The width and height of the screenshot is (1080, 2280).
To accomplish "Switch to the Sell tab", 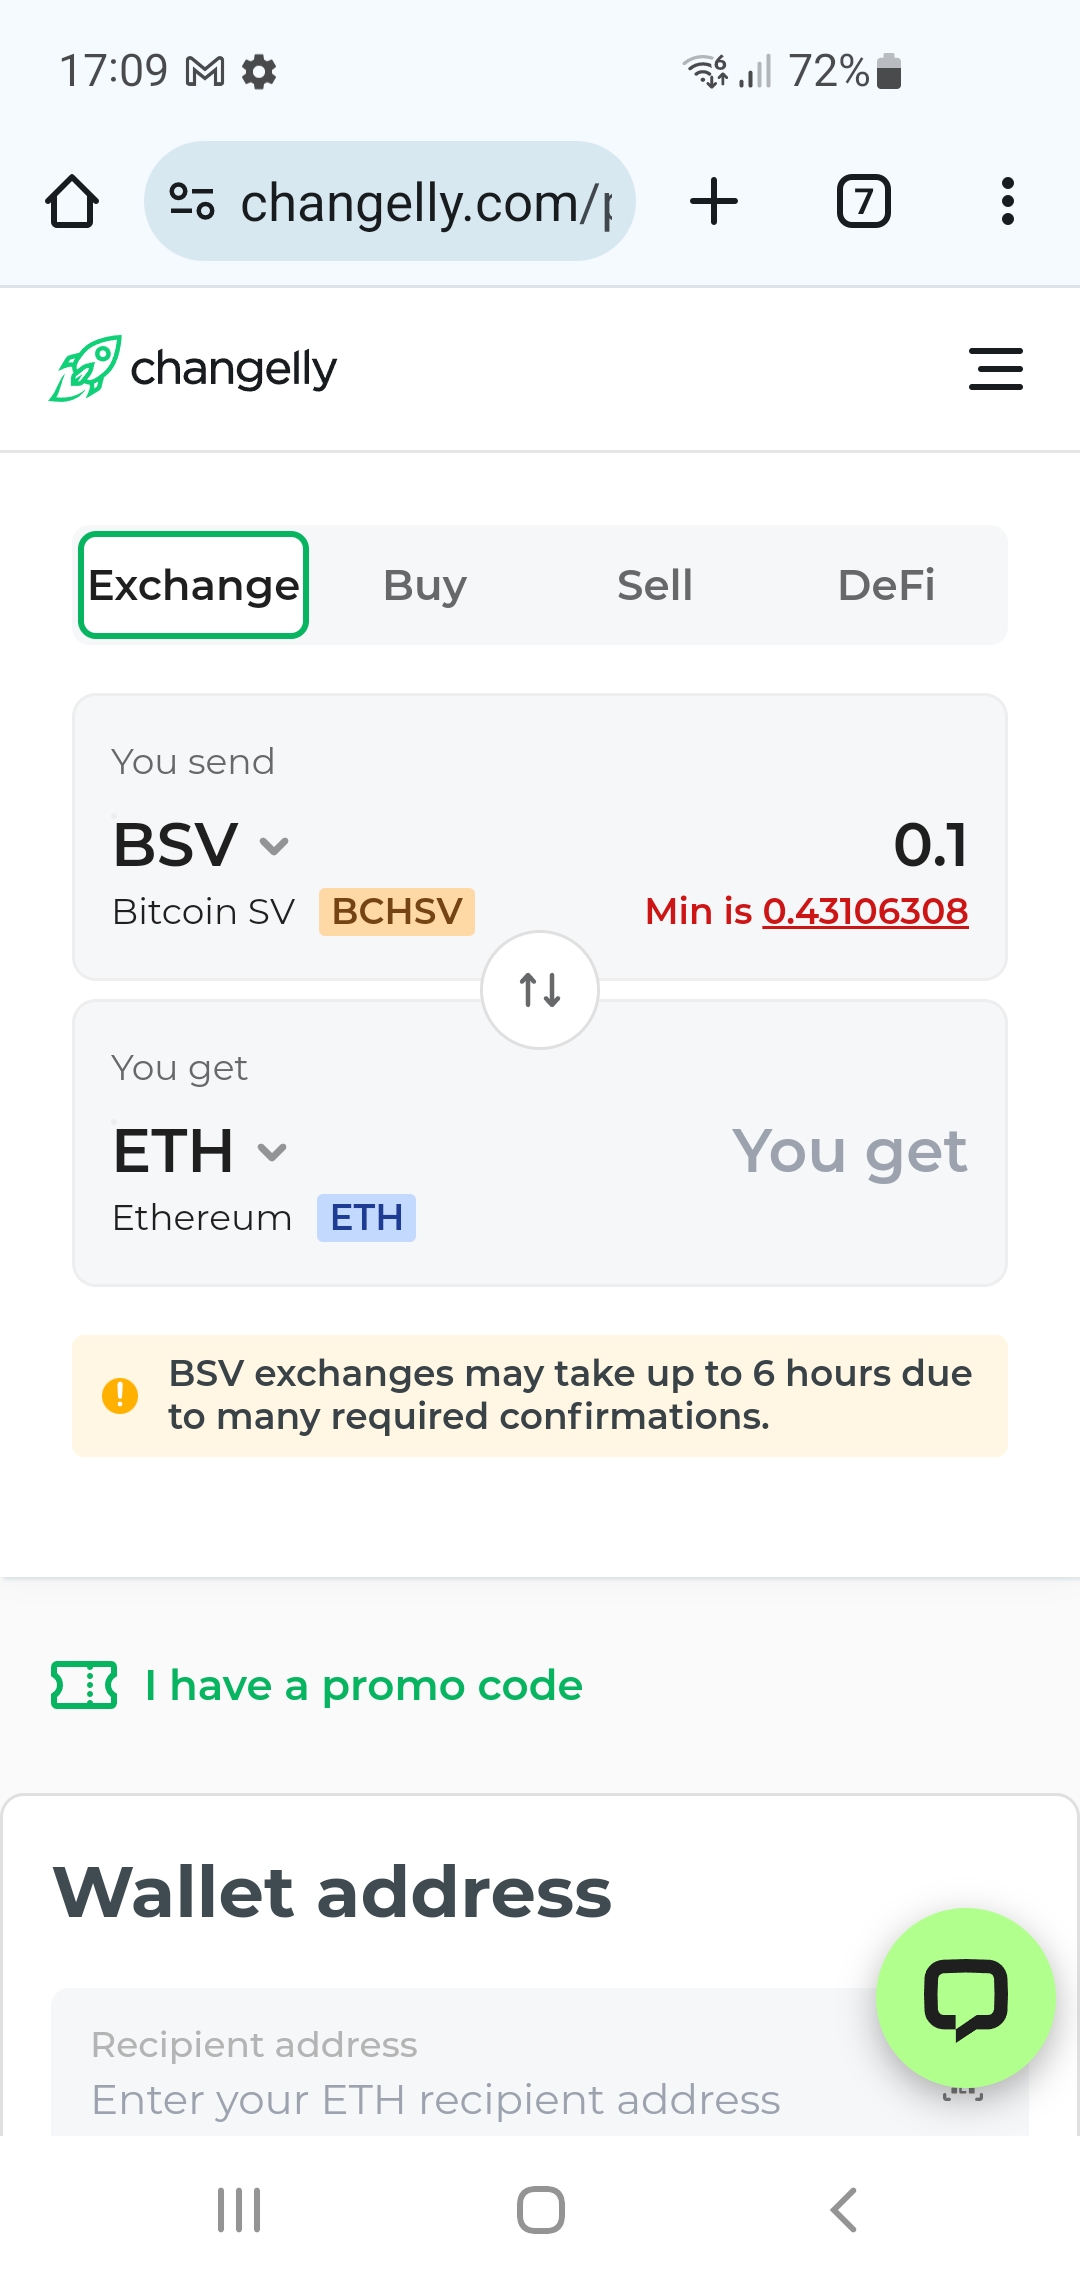I will pyautogui.click(x=655, y=585).
